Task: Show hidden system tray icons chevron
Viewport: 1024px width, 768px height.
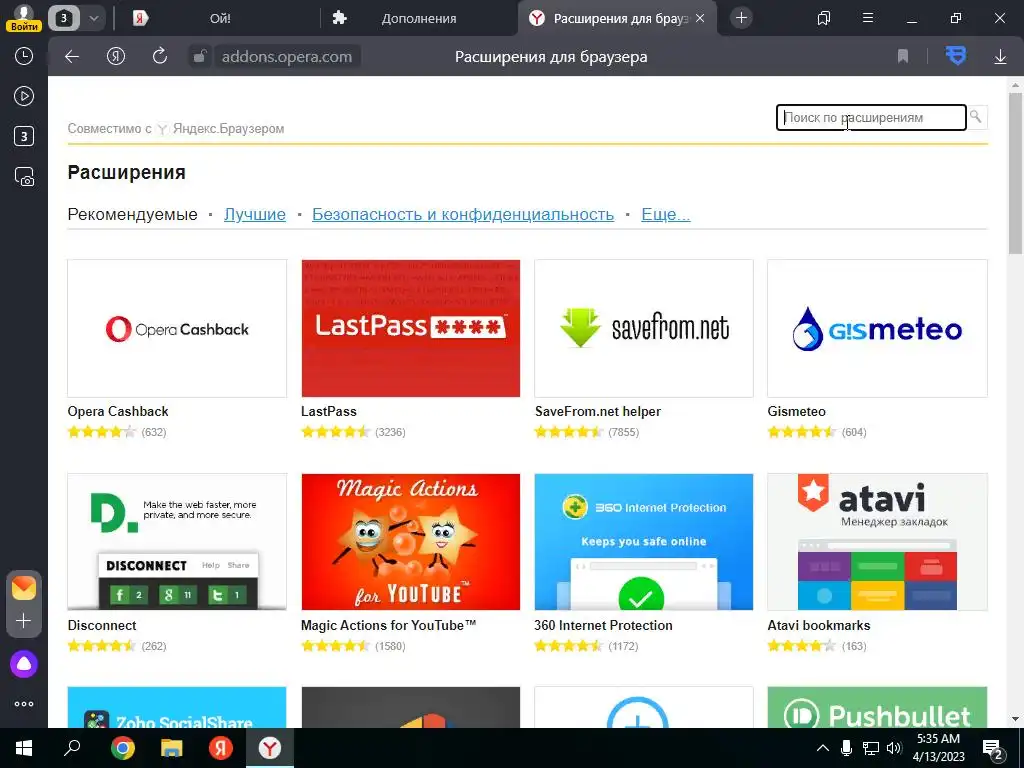Action: click(823, 748)
